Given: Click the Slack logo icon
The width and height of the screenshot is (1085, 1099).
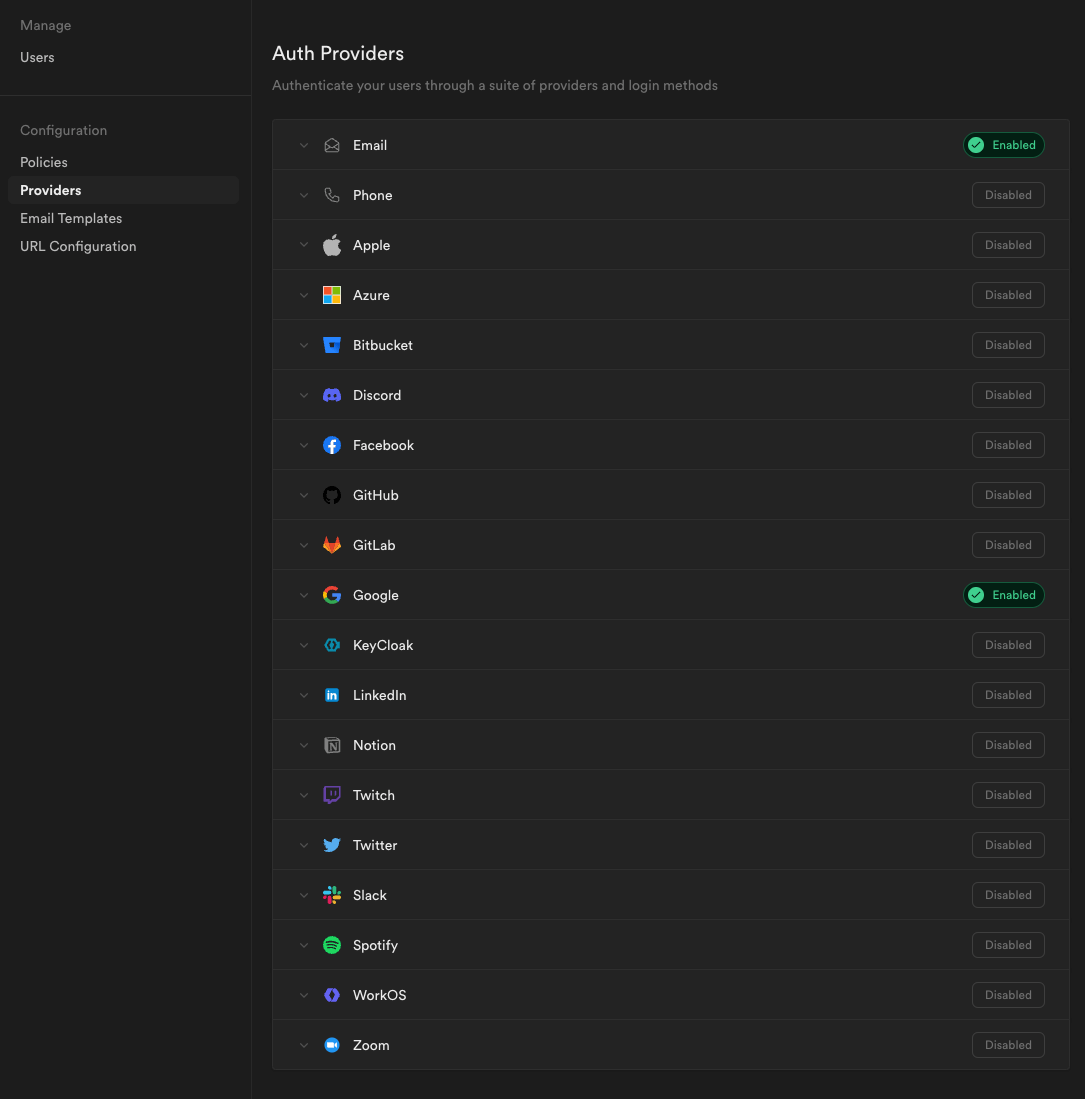Looking at the screenshot, I should click(332, 895).
